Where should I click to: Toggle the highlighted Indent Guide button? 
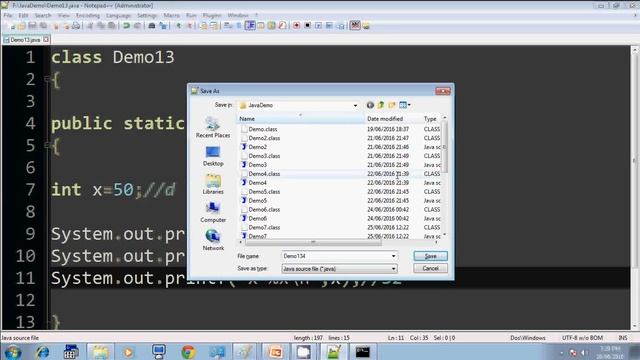pos(250,26)
